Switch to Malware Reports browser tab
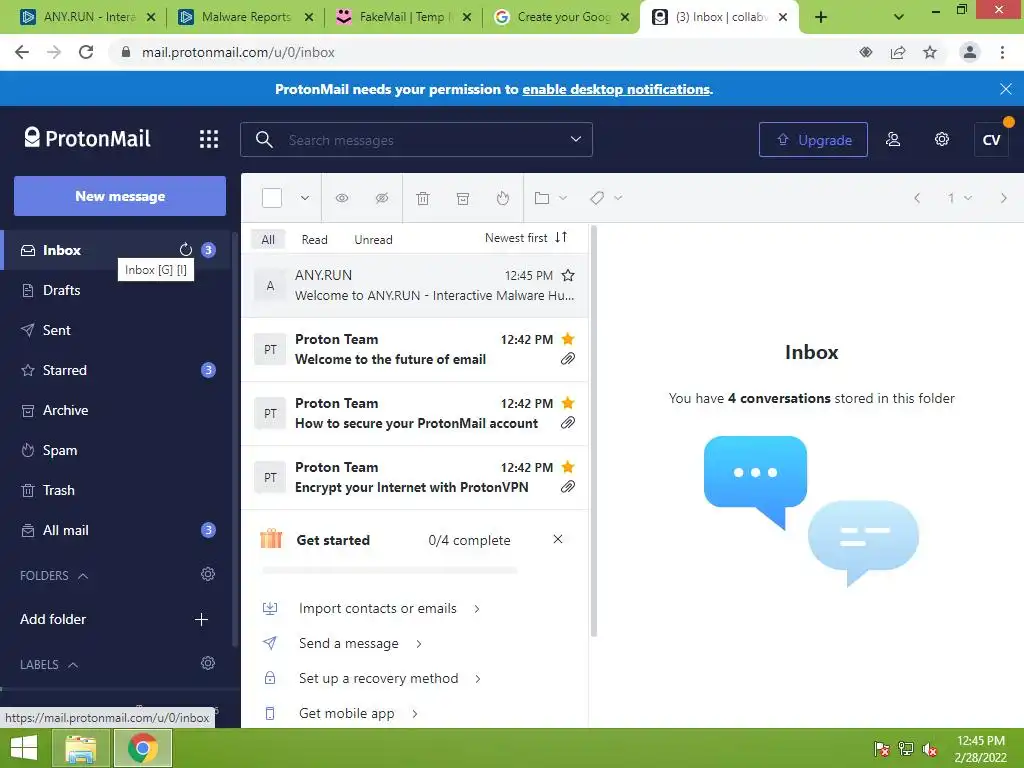1024x768 pixels. pyautogui.click(x=244, y=17)
